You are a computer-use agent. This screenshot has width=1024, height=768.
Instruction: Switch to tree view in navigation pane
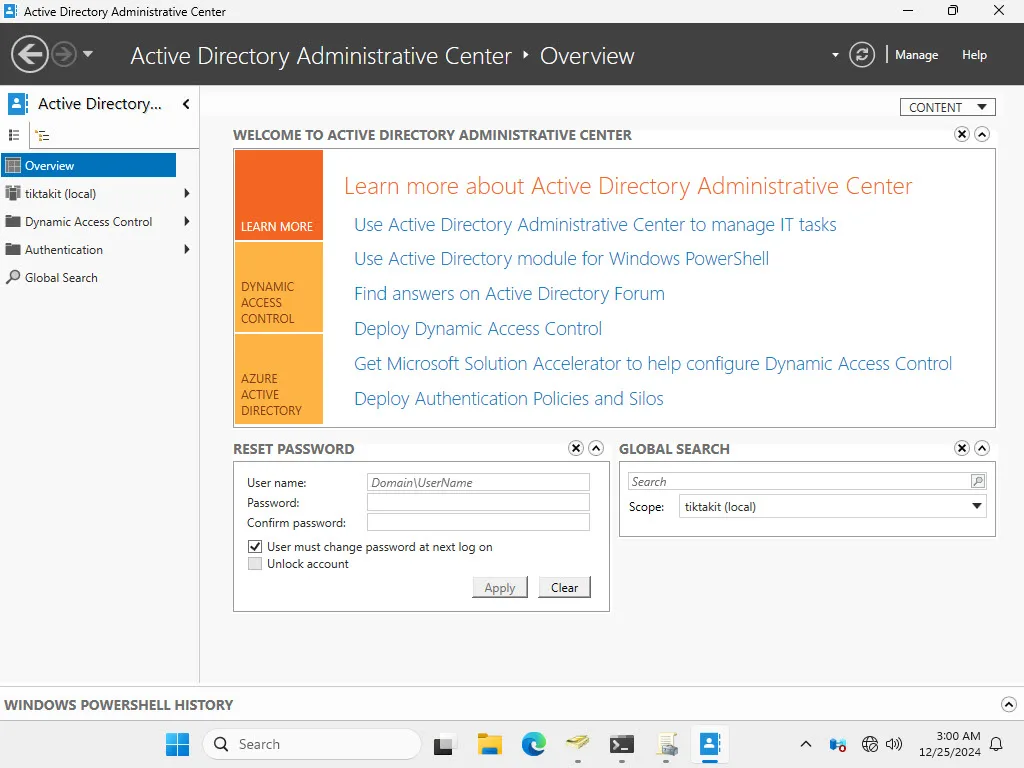pyautogui.click(x=40, y=134)
